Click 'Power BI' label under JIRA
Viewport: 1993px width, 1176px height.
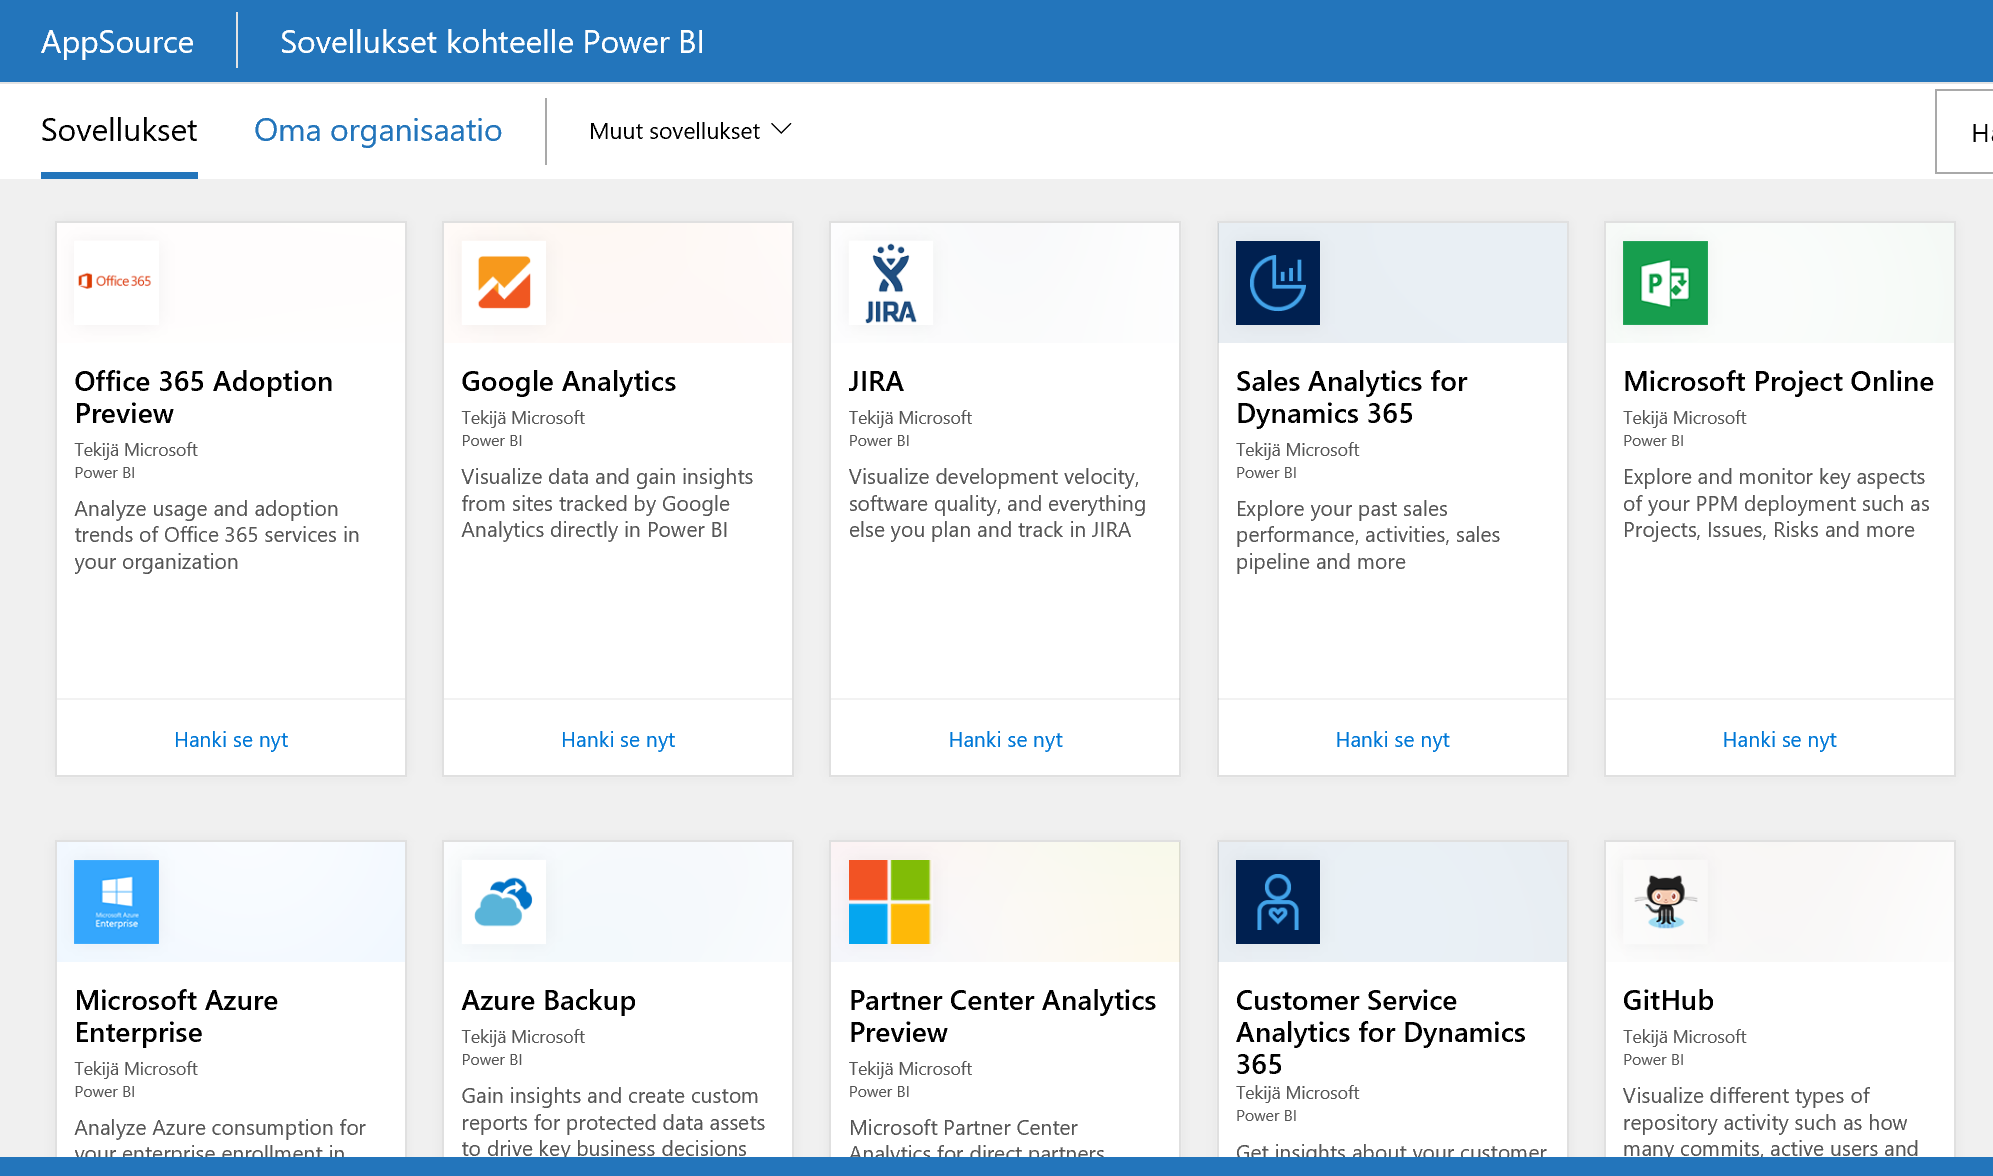tap(879, 440)
